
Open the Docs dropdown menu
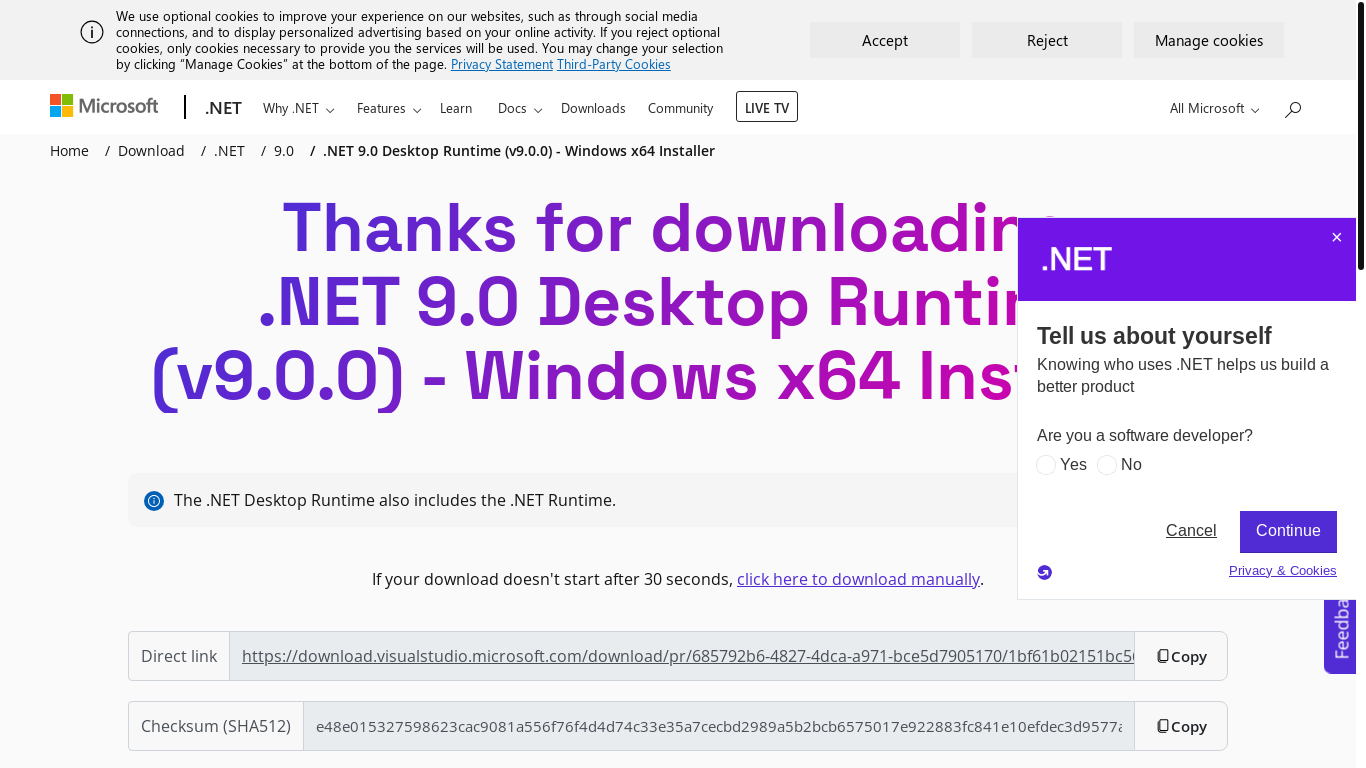click(519, 108)
